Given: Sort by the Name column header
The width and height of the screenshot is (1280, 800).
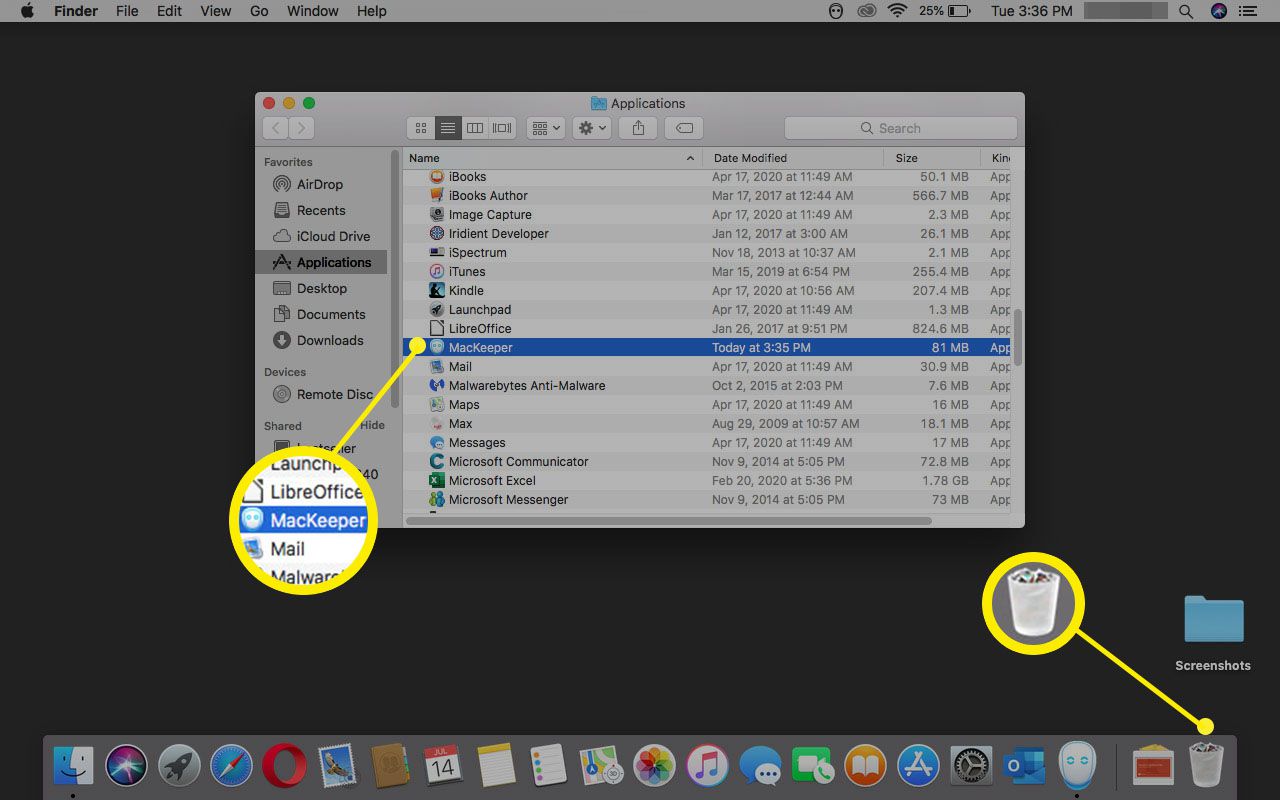Looking at the screenshot, I should coord(552,158).
